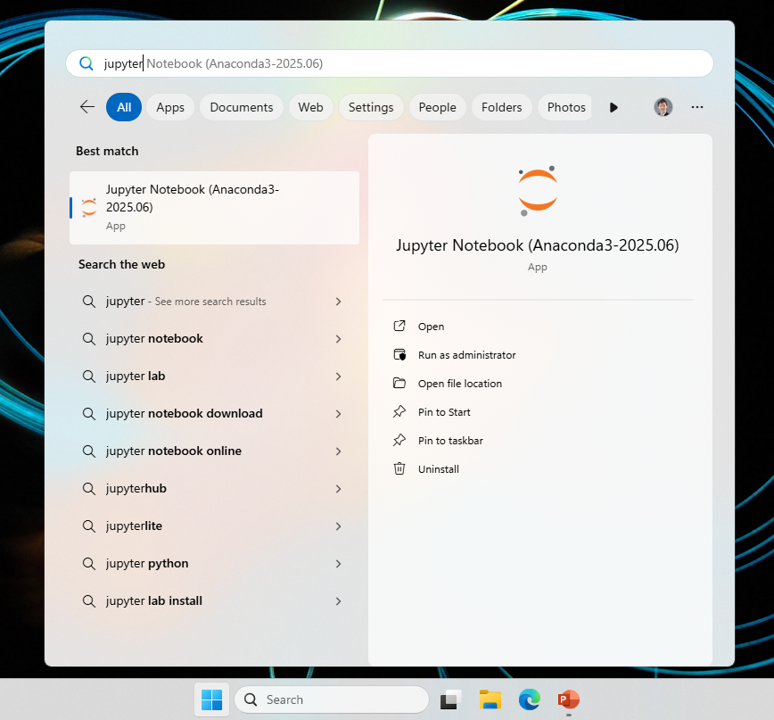Click search icon beside 'jupyterhub'

[89, 489]
